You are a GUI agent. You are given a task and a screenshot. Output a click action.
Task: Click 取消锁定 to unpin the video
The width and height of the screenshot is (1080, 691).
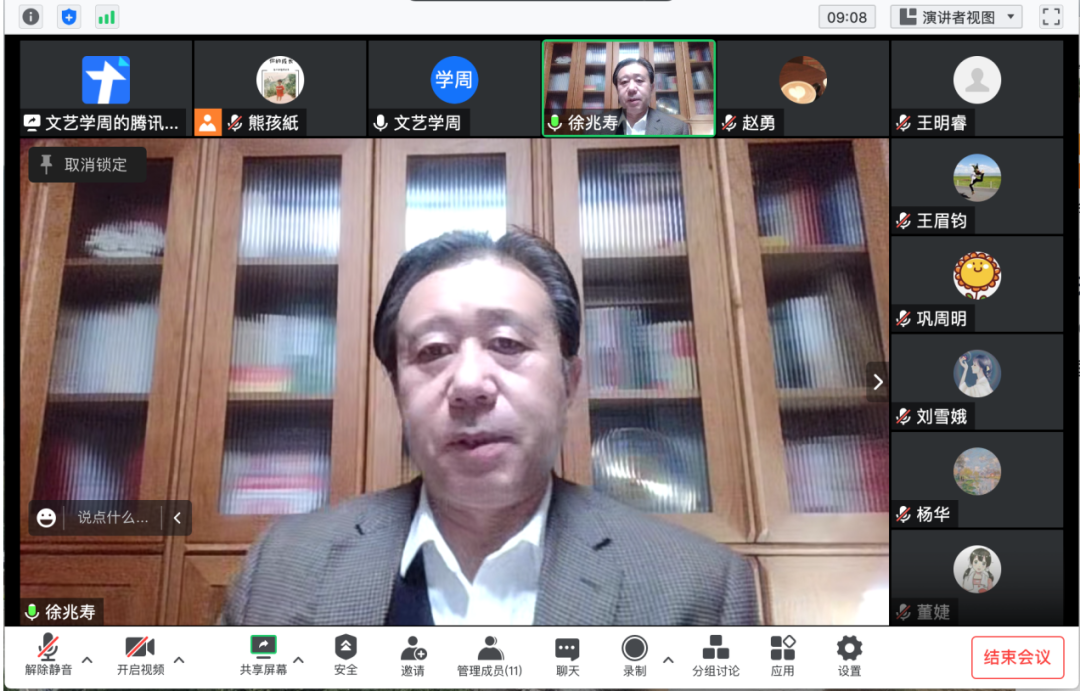click(87, 165)
